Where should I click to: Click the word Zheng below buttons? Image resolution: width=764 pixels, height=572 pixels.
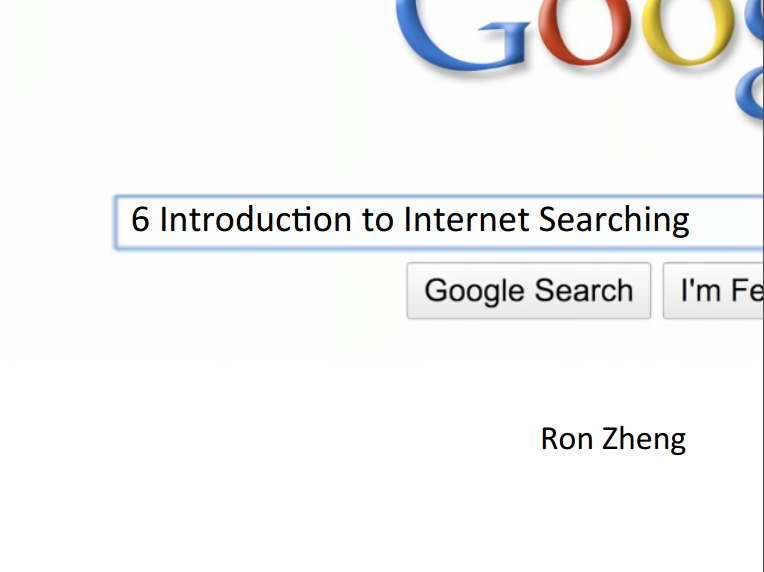(644, 440)
